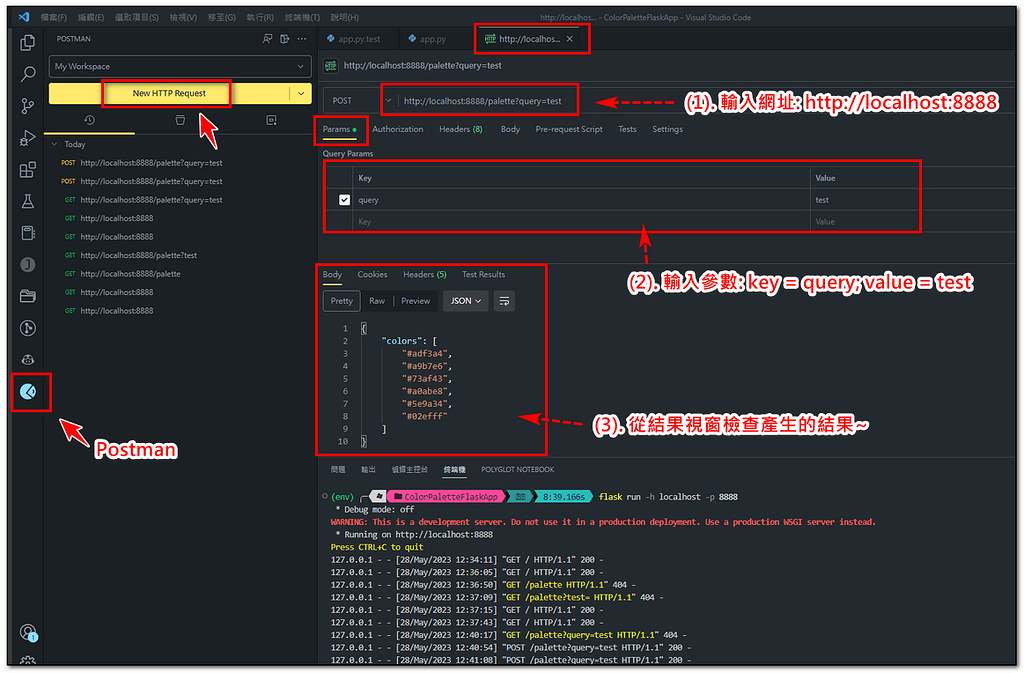Clear Postman history with the trash icon

(x=180, y=119)
